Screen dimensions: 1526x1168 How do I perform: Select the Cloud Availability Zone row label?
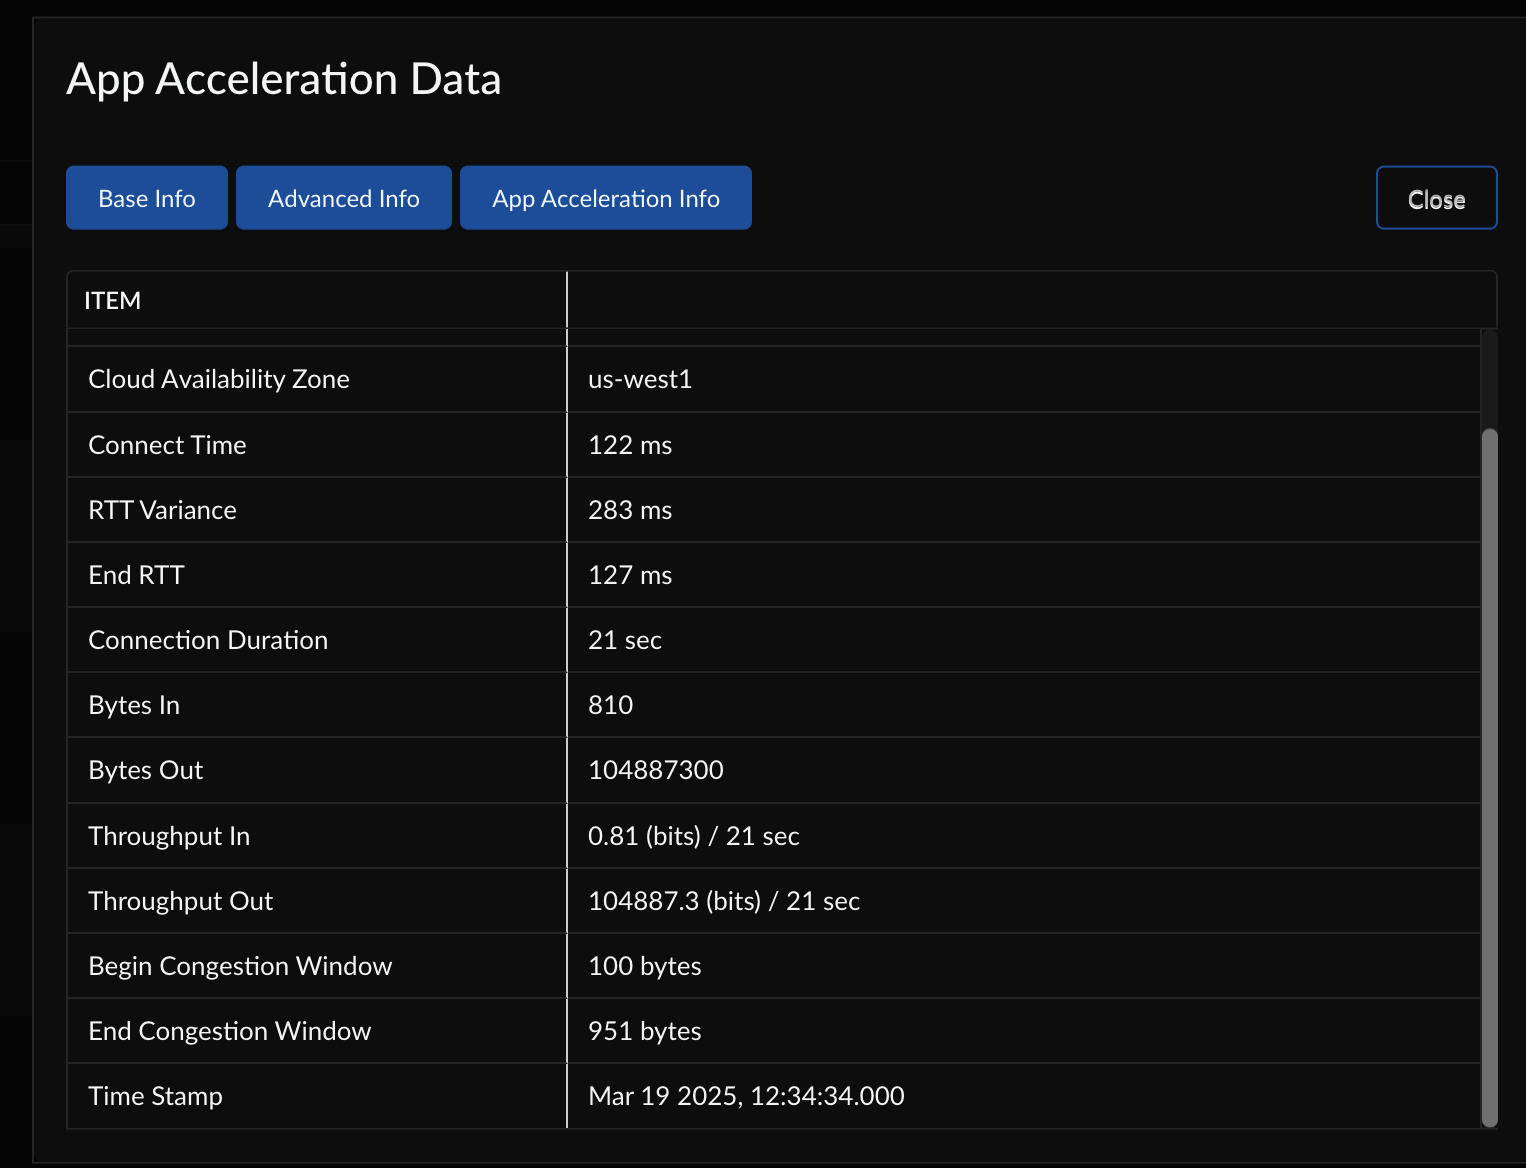tap(219, 379)
